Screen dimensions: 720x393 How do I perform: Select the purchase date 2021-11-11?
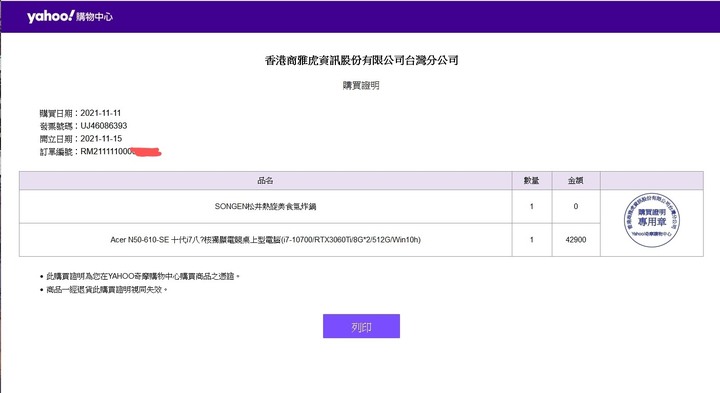pyautogui.click(x=101, y=113)
